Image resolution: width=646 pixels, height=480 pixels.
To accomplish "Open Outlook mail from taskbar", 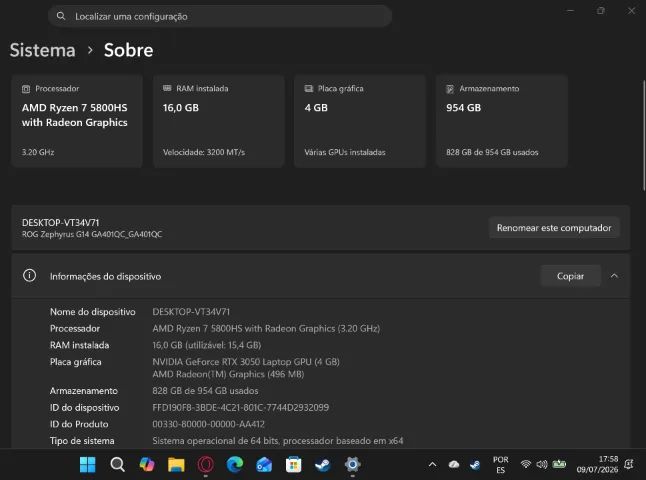I will point(264,465).
